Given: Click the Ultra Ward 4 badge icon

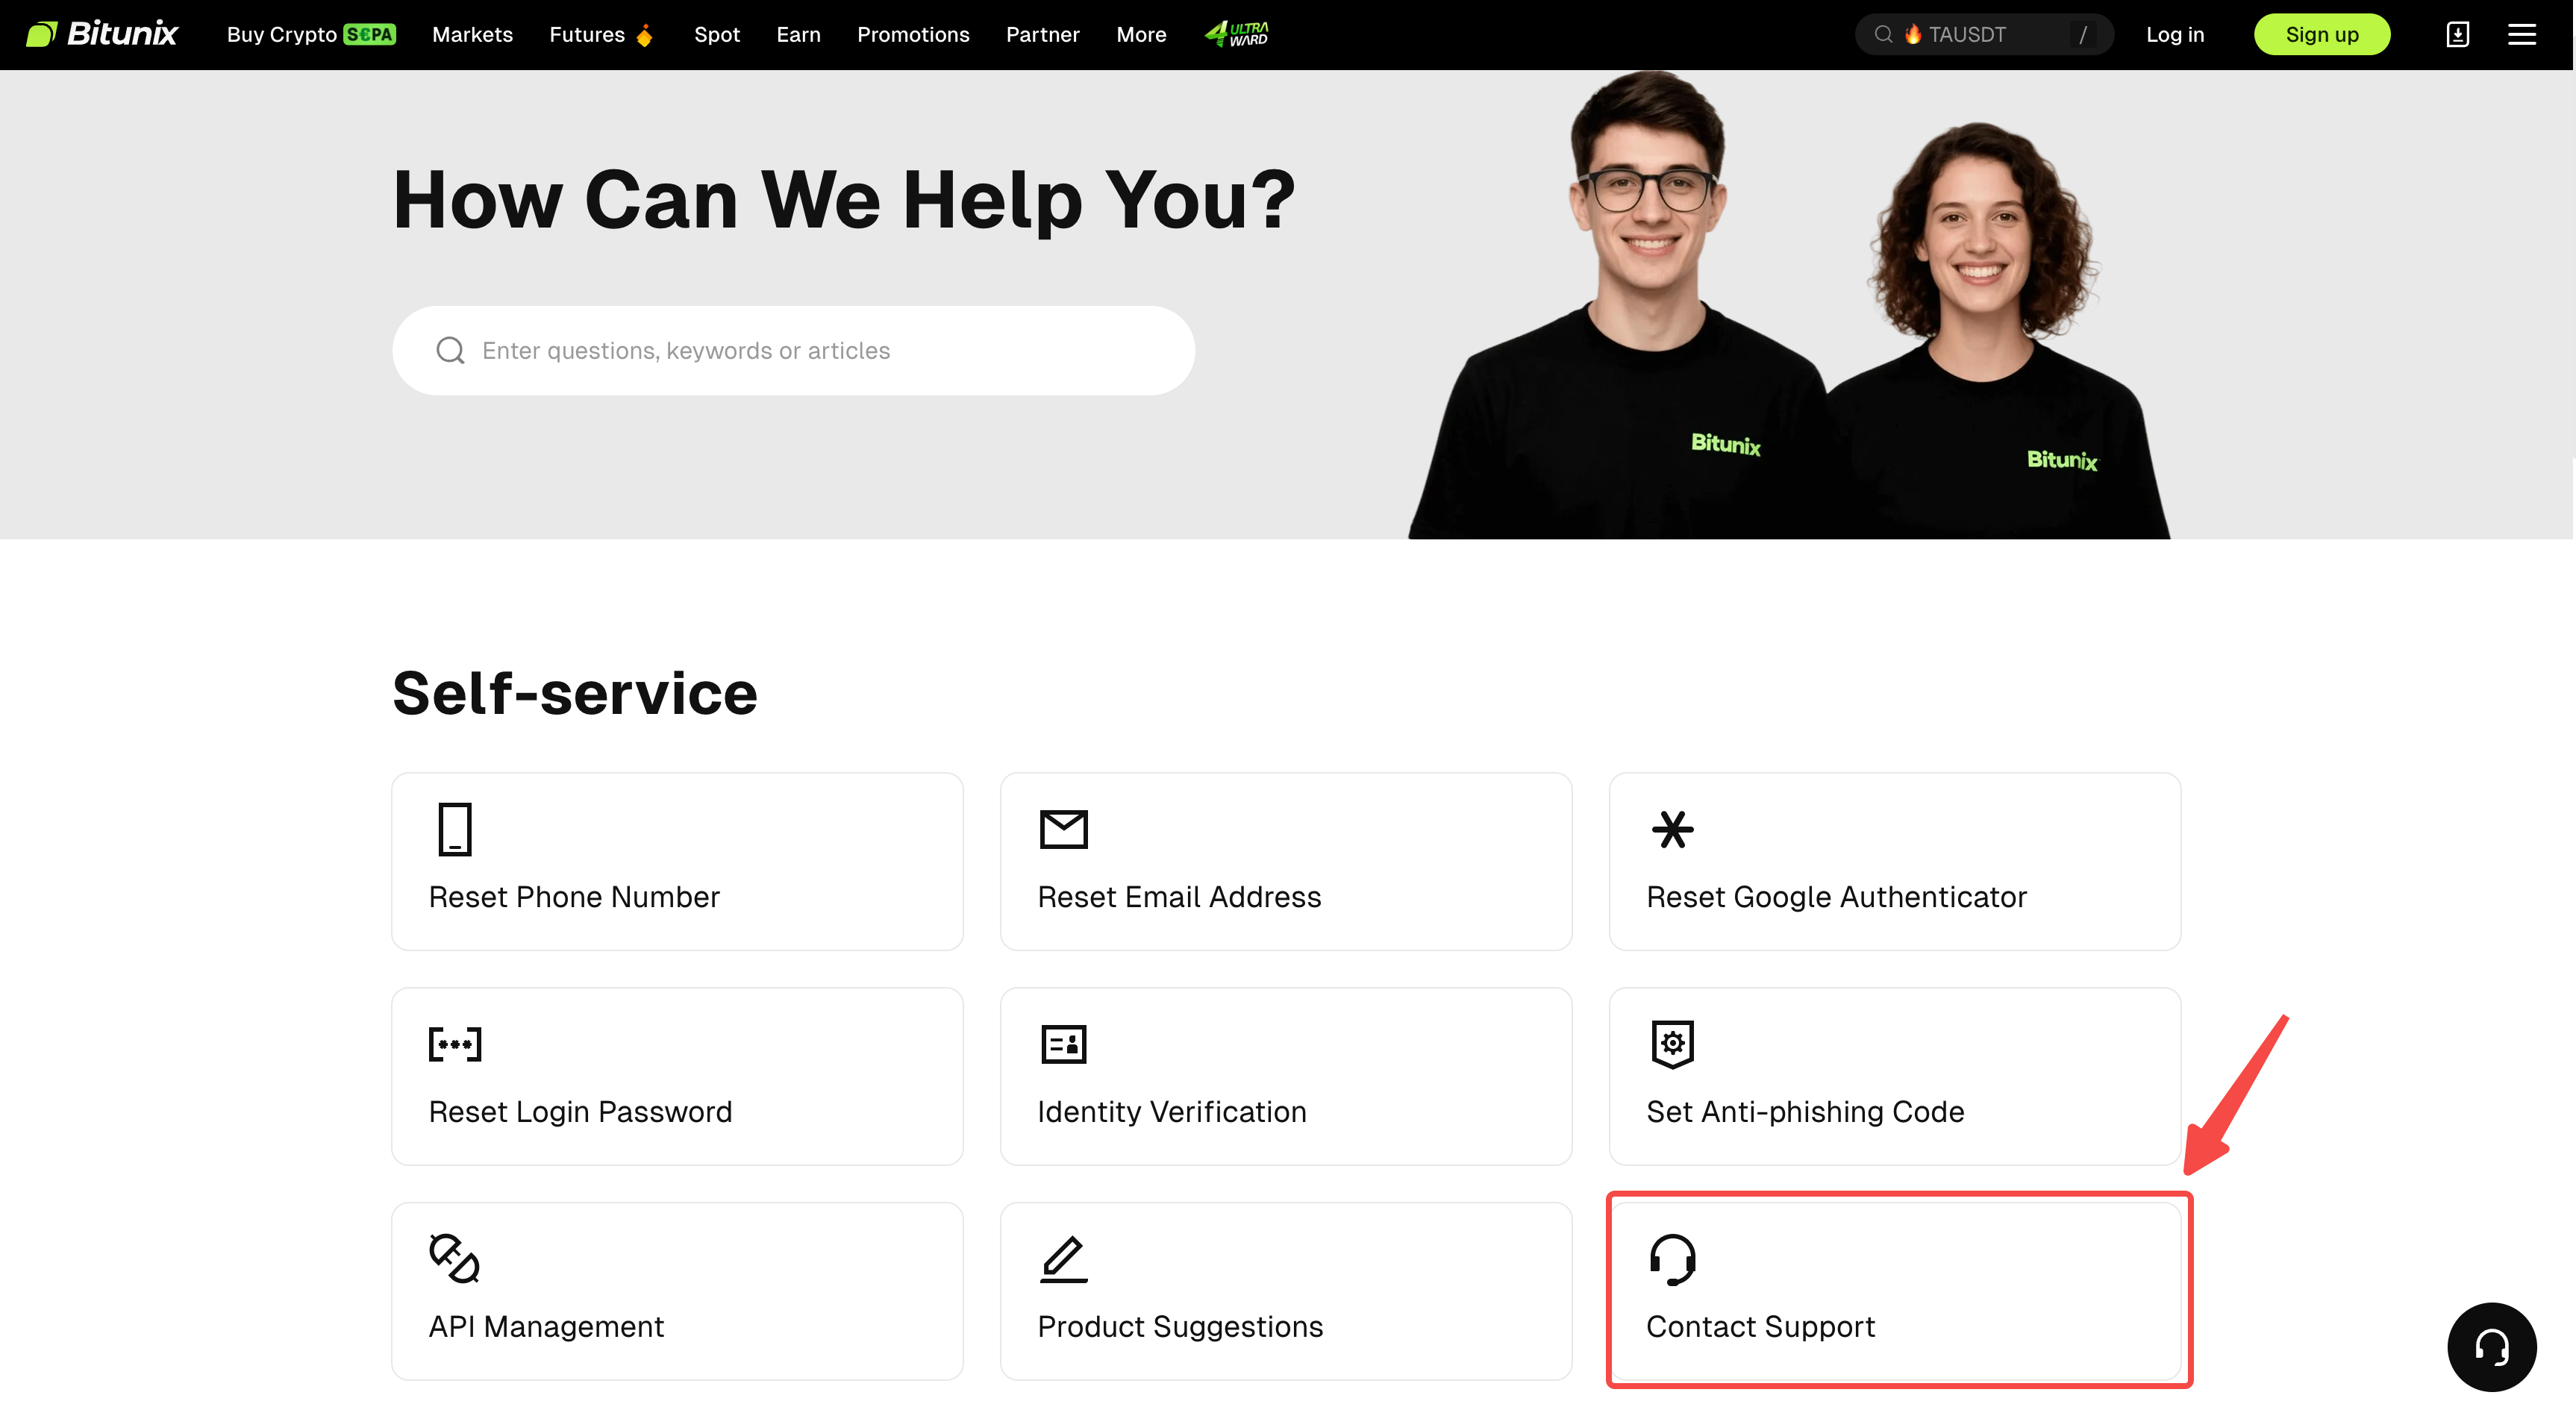Looking at the screenshot, I should point(1236,34).
